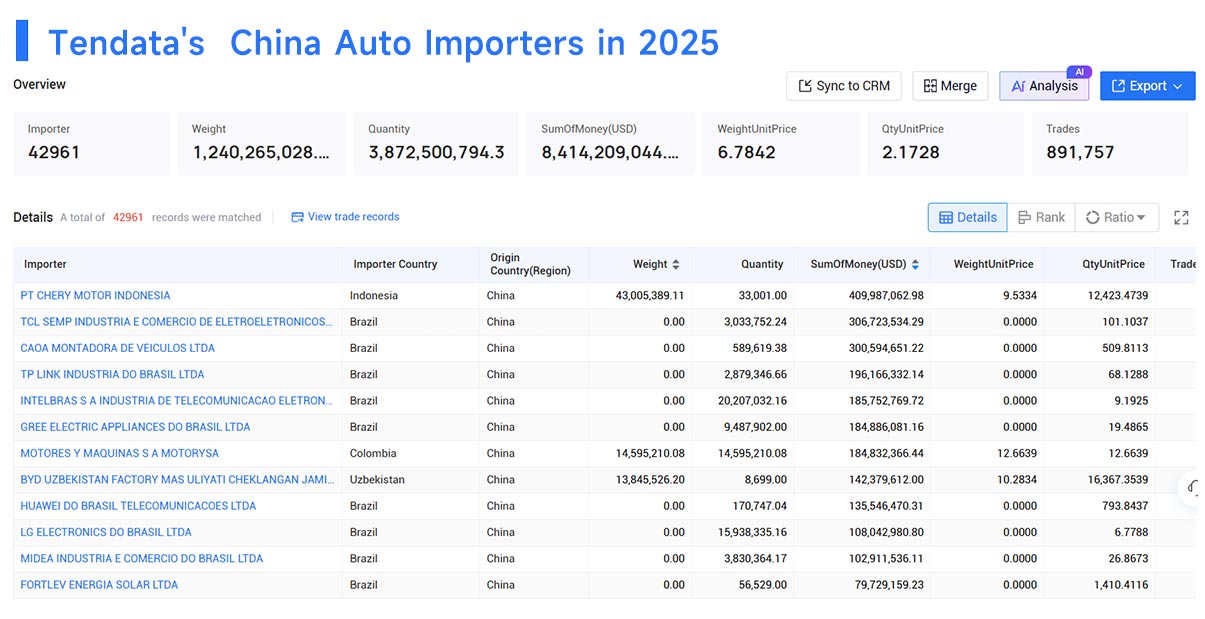Open HUAWEI DO BRASIL TELECOMUNICACOES LTDA

click(138, 506)
